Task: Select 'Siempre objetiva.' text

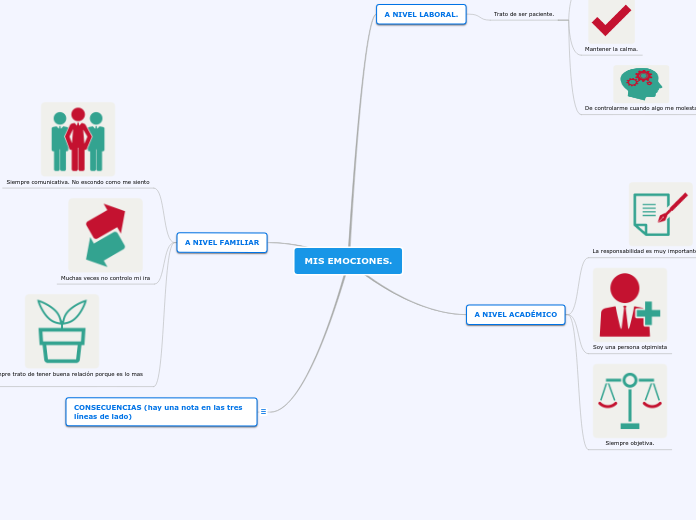Action: [630, 443]
